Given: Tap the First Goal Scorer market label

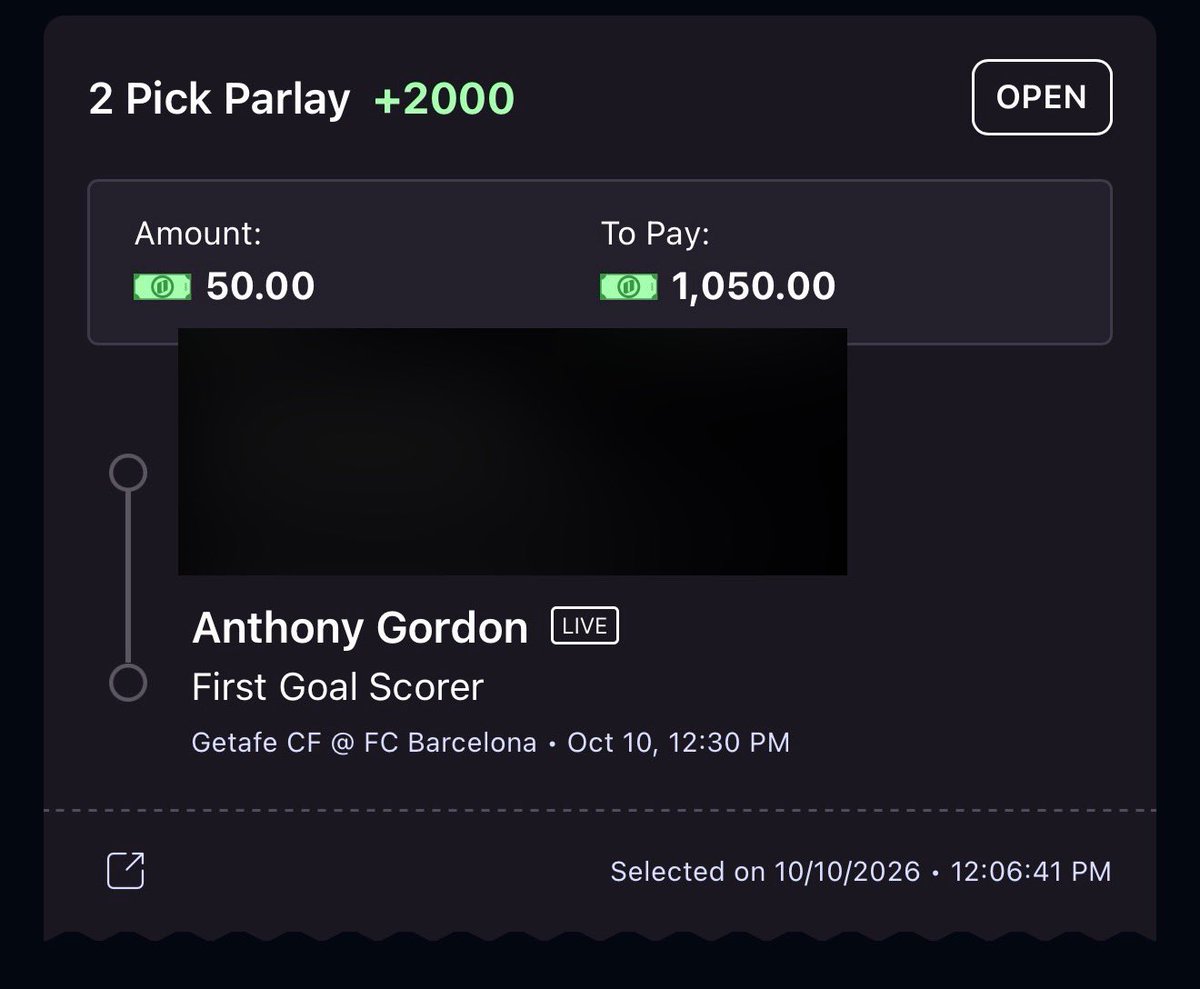Looking at the screenshot, I should [338, 687].
